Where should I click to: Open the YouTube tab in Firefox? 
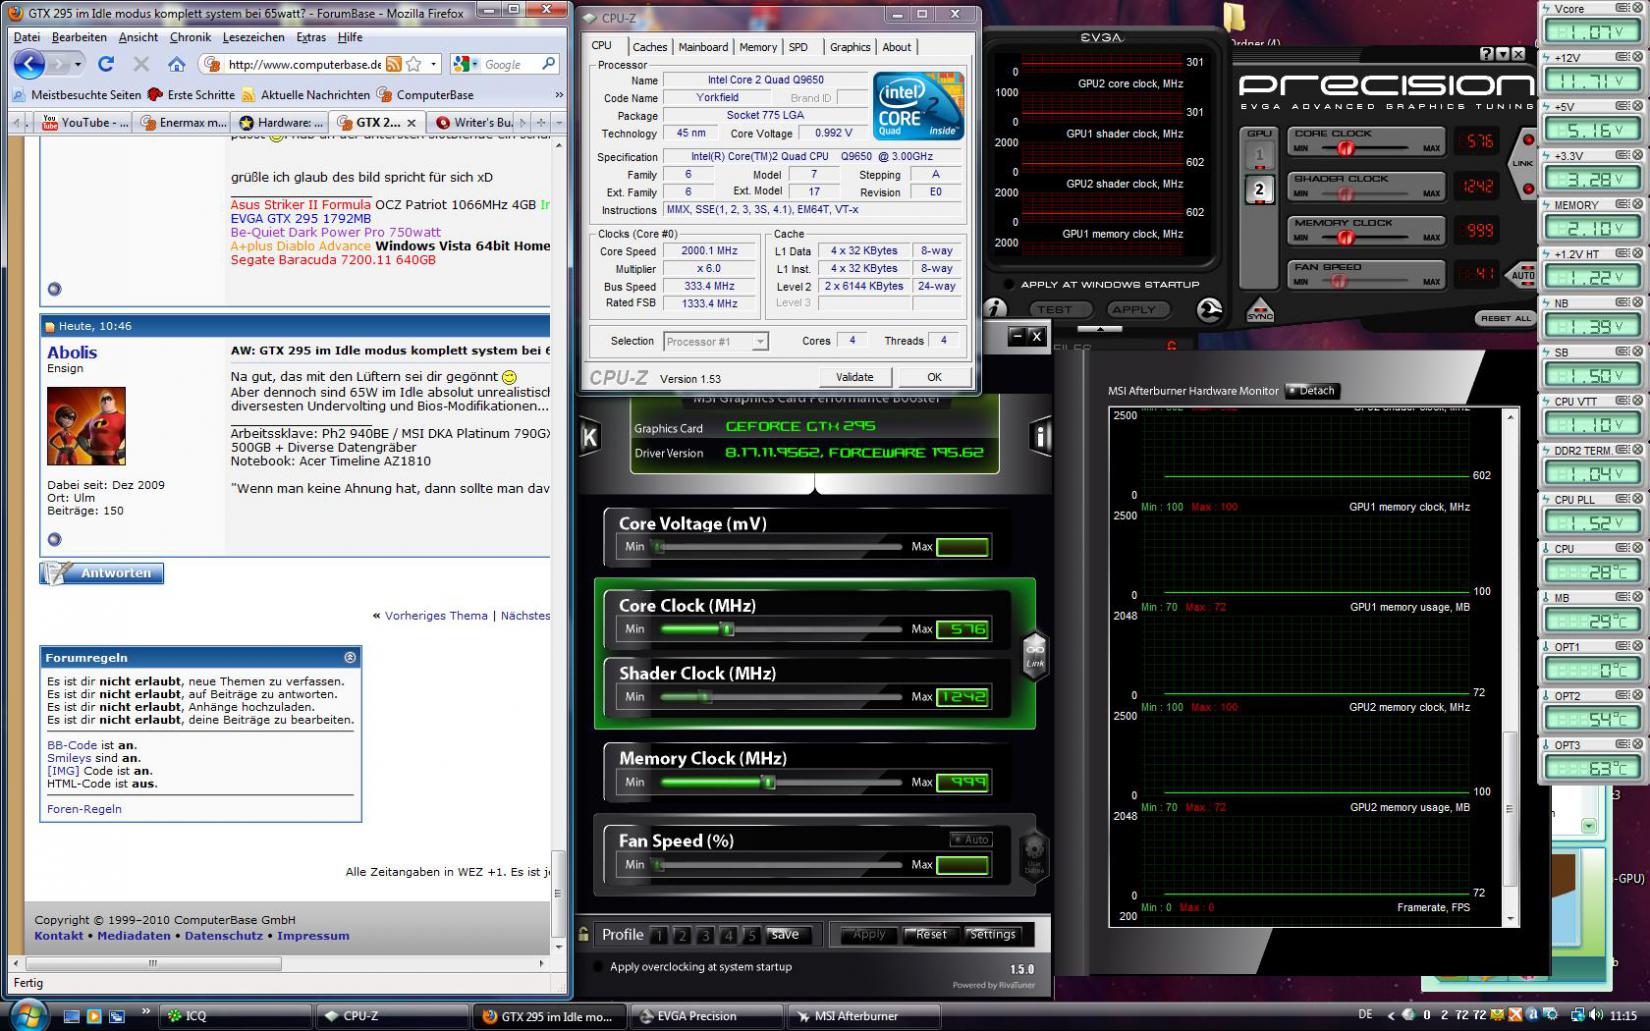tap(84, 122)
